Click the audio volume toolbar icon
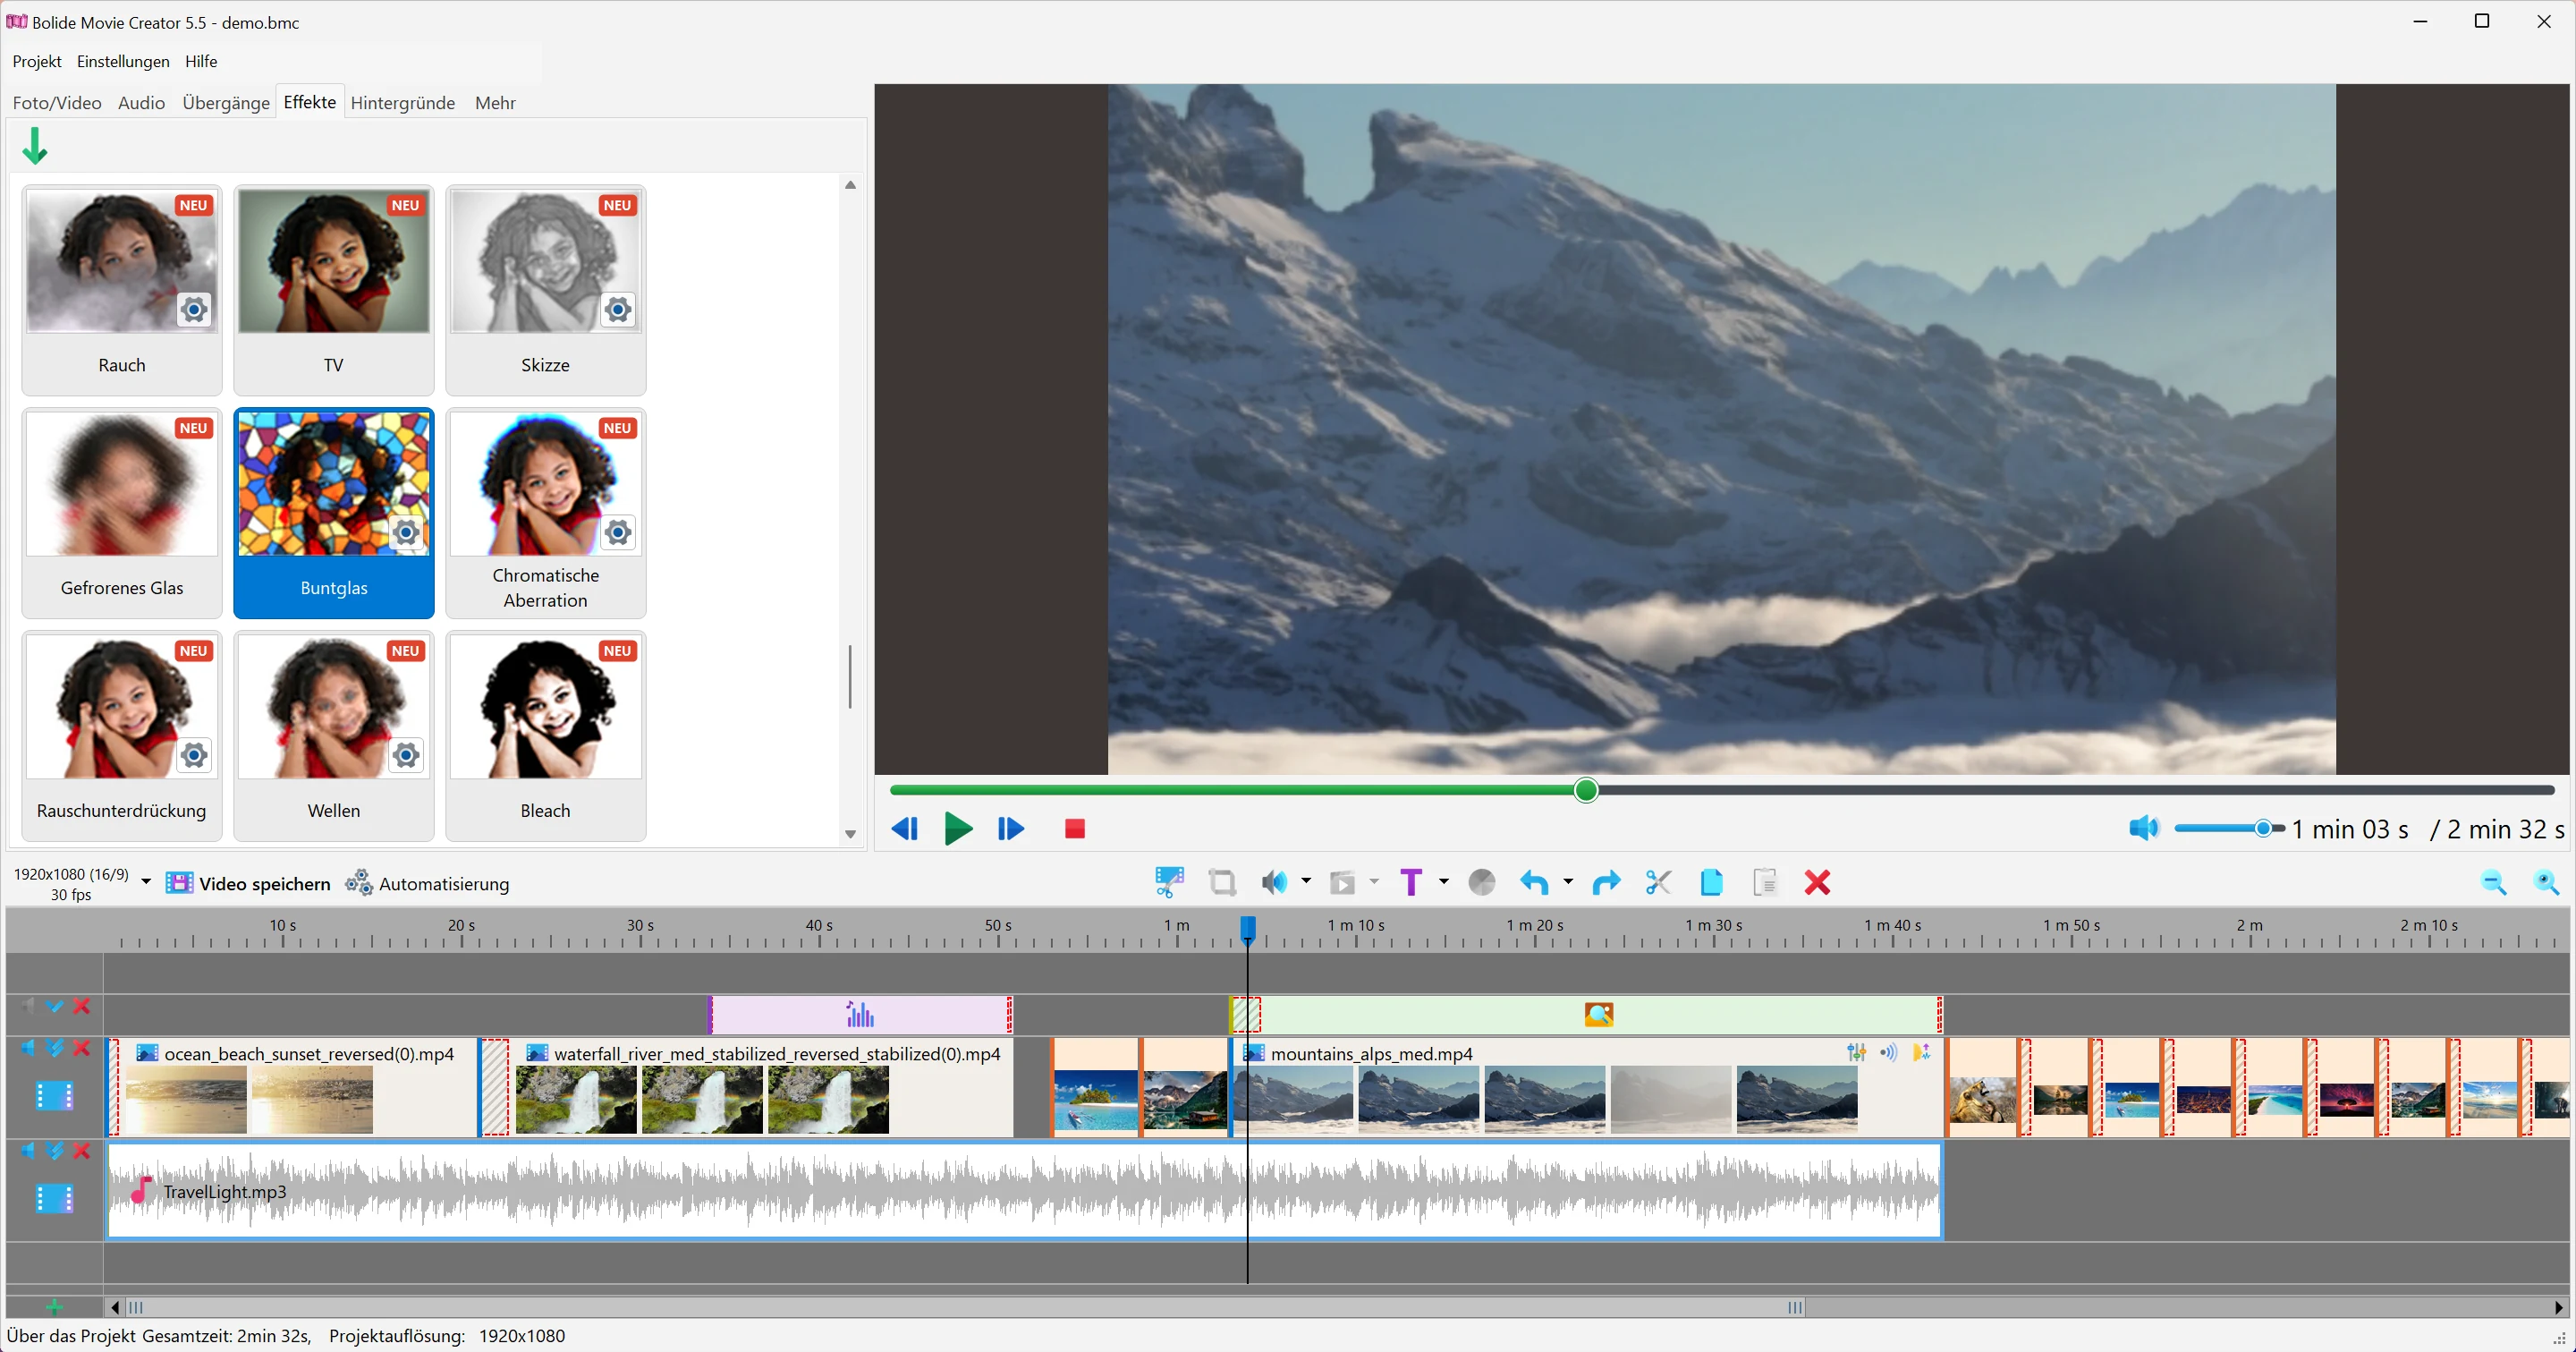 (1274, 882)
